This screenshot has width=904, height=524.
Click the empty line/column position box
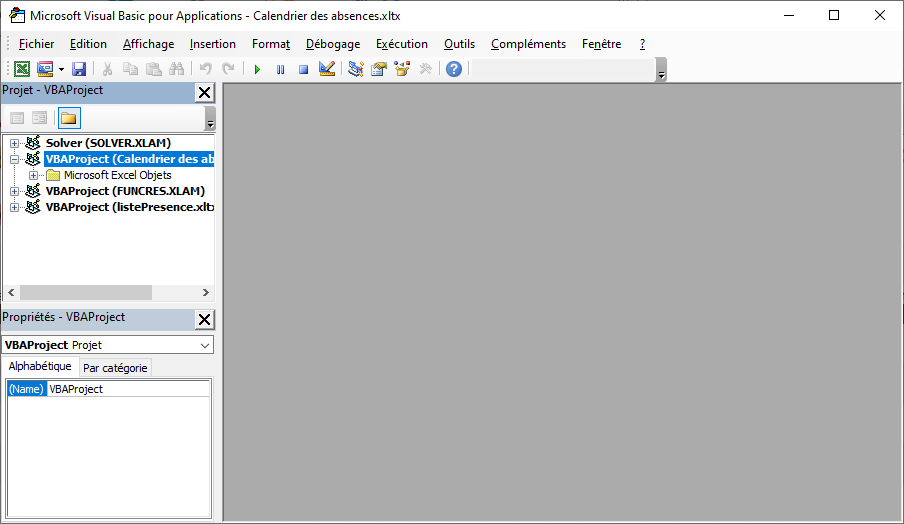(562, 69)
